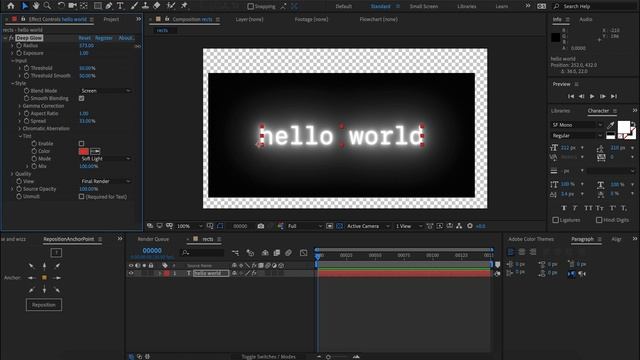Enable the Frame Blending timeline switch icon
Viewport: 640px width, 360px height.
(277, 253)
